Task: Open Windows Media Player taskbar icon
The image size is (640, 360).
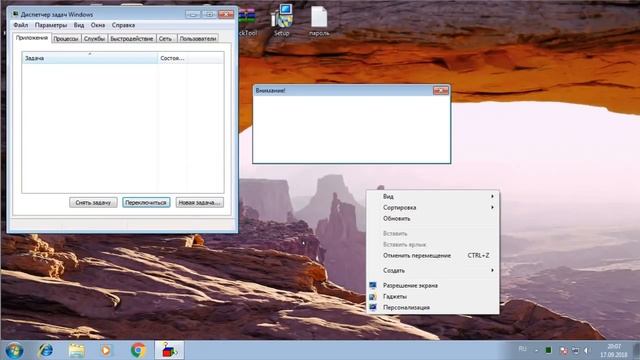Action: tap(106, 350)
